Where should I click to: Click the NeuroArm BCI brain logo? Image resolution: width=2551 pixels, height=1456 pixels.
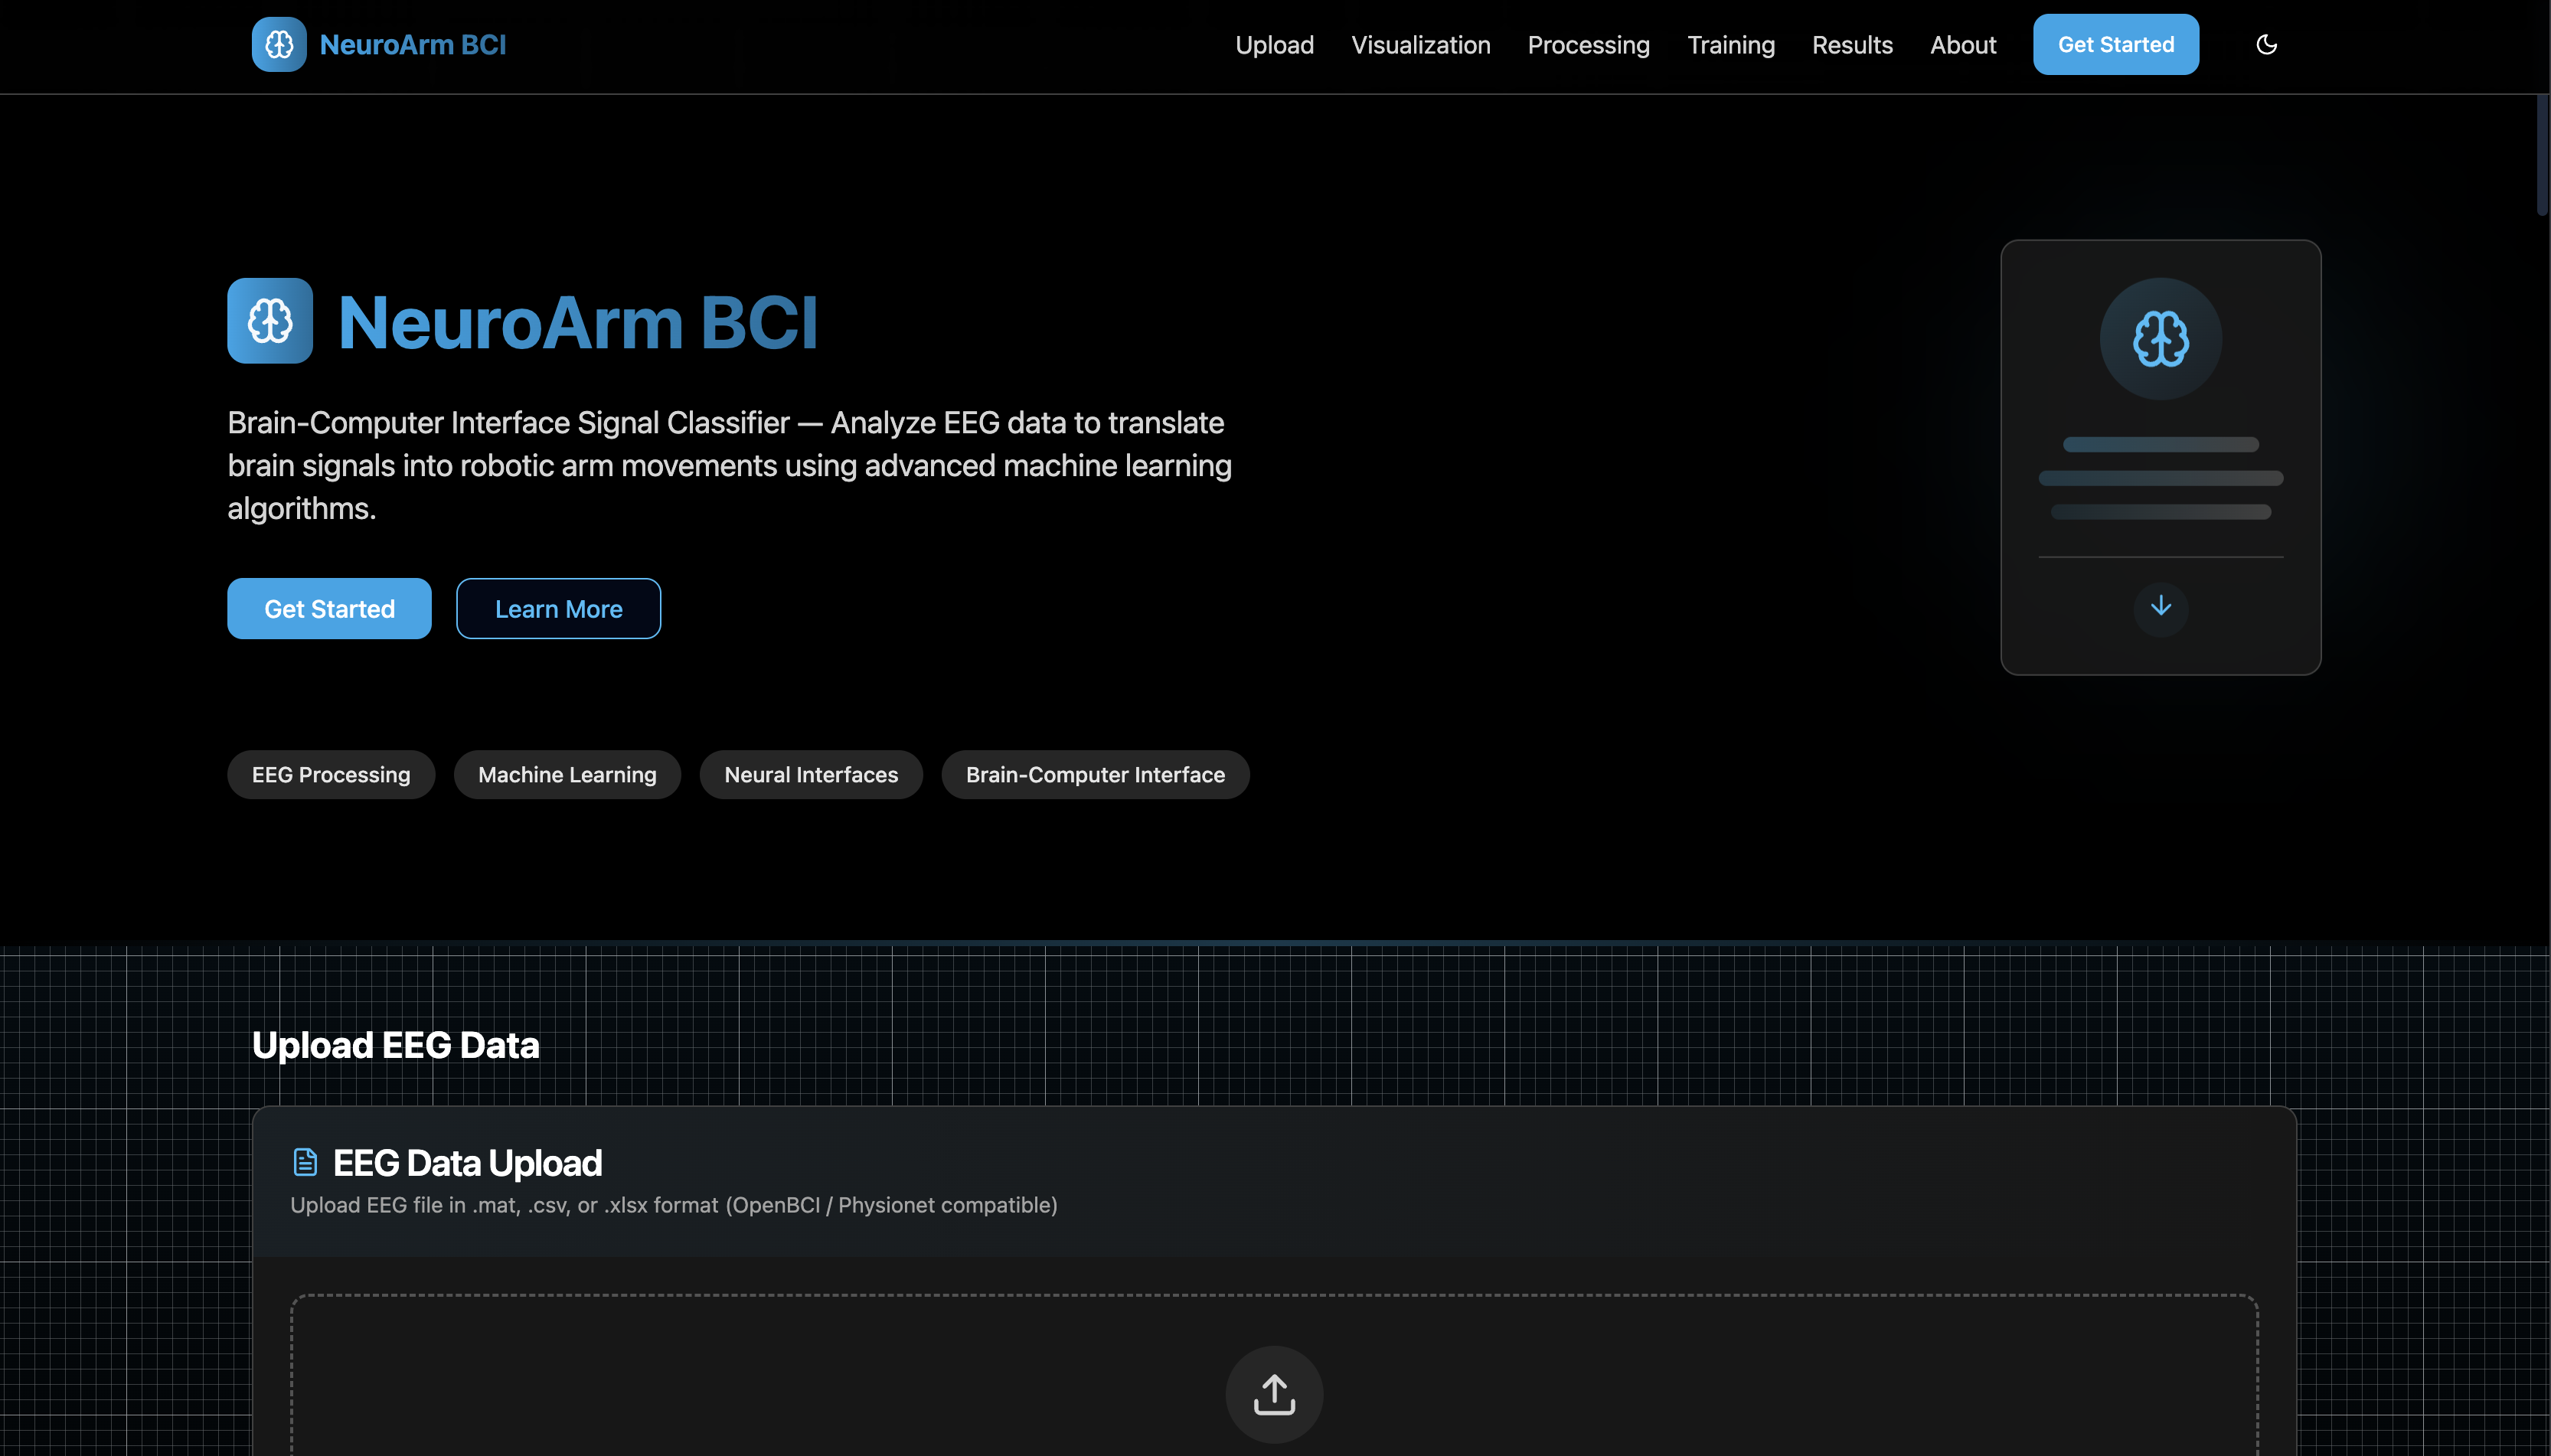pos(278,44)
